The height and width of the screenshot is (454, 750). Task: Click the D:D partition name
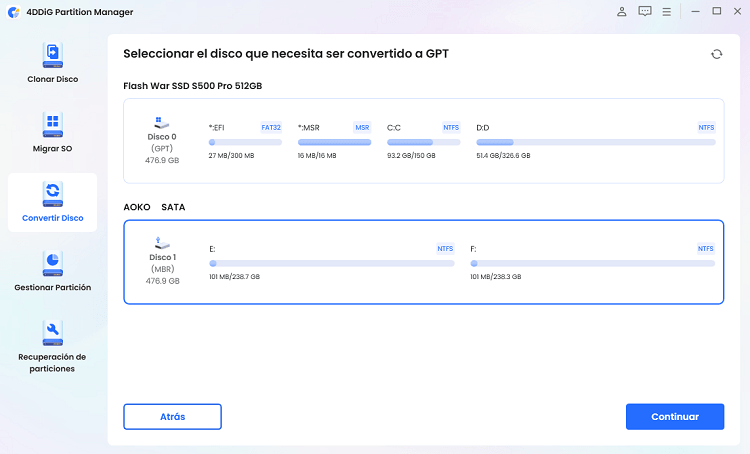pos(483,128)
